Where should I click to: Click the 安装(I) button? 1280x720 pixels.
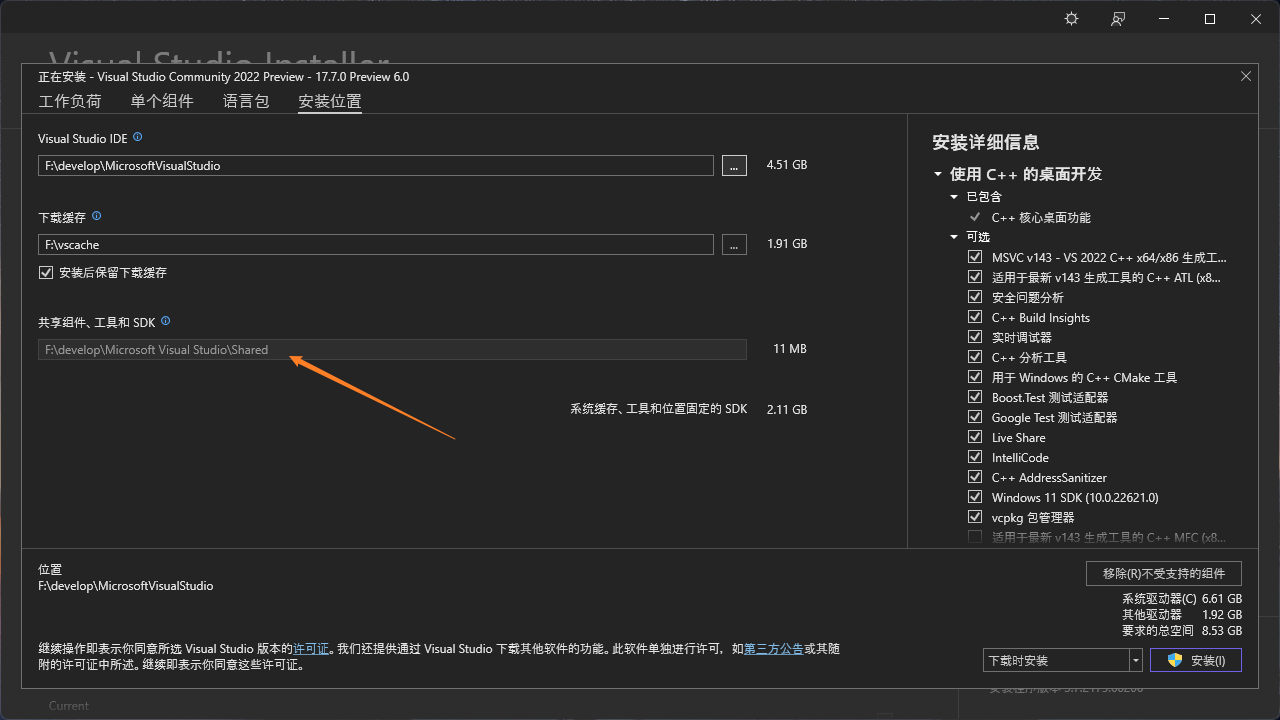pos(1196,660)
